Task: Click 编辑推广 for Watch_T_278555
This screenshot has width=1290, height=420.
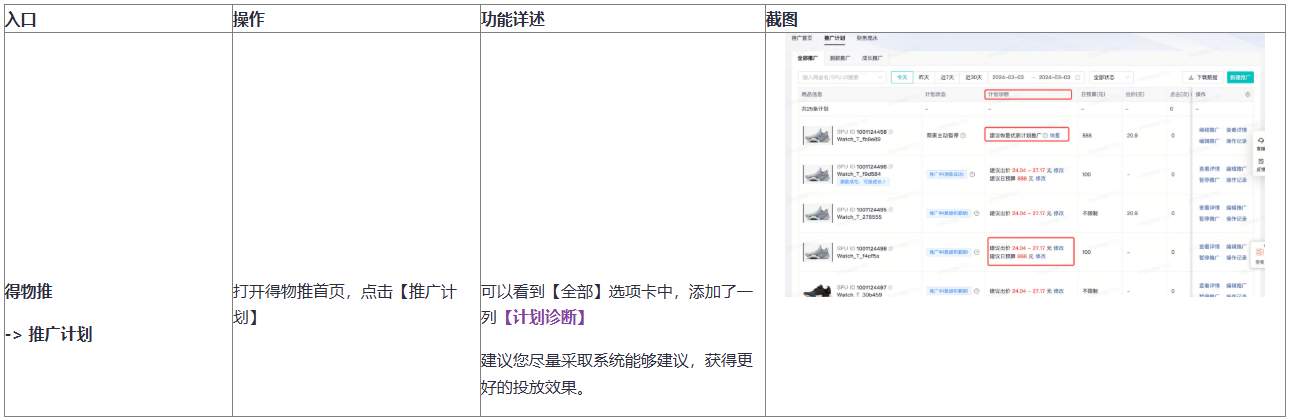Action: [1237, 208]
